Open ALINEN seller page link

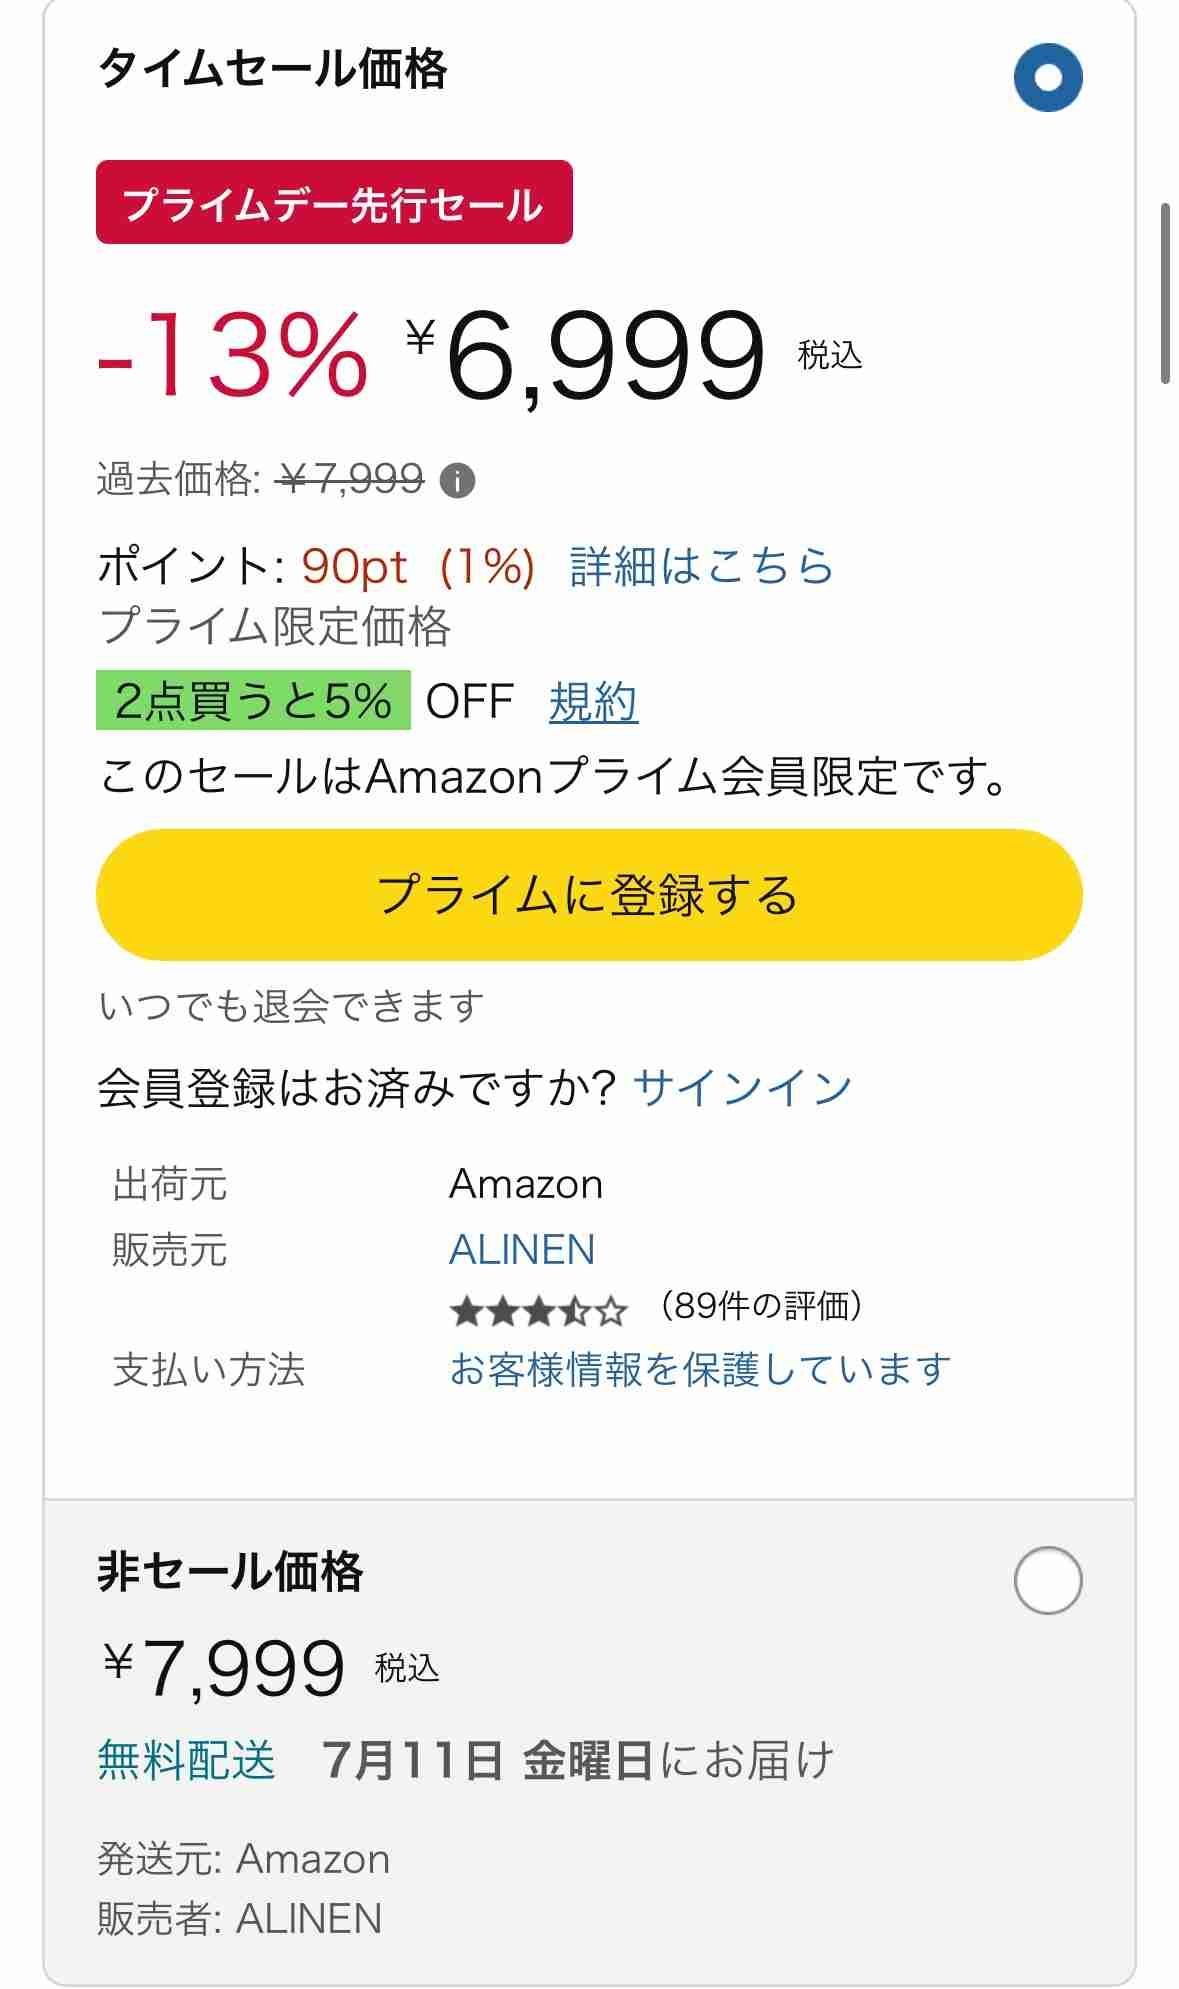[x=522, y=1249]
